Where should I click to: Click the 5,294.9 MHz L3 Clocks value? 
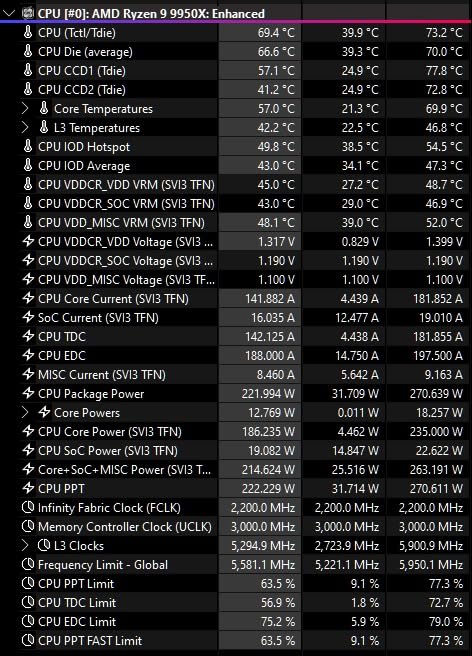pyautogui.click(x=263, y=546)
